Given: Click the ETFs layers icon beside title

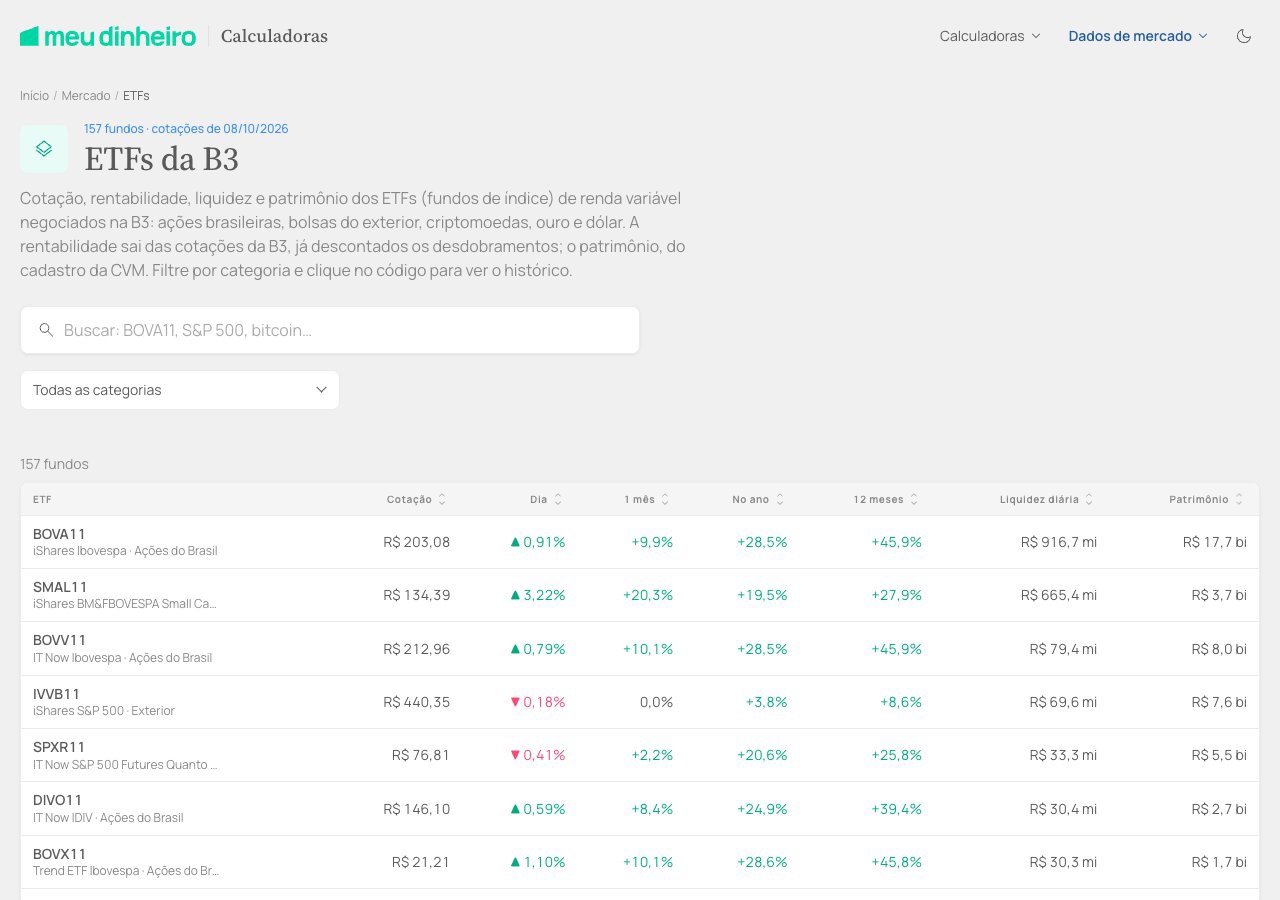Looking at the screenshot, I should tap(44, 148).
